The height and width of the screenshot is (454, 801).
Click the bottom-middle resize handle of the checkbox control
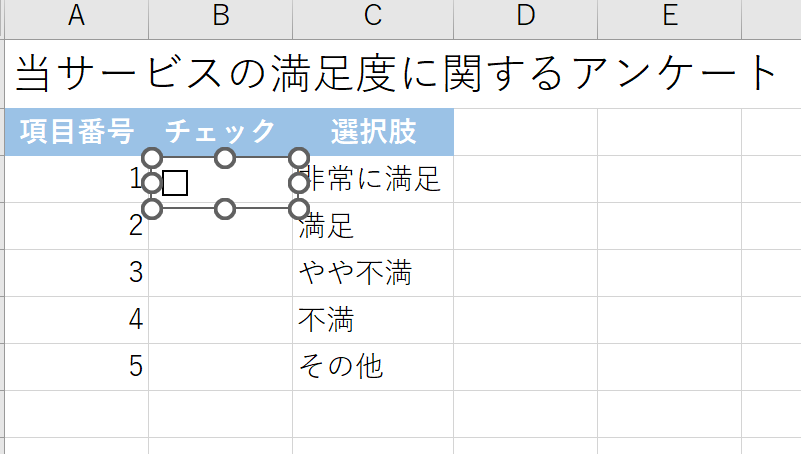[x=225, y=208]
